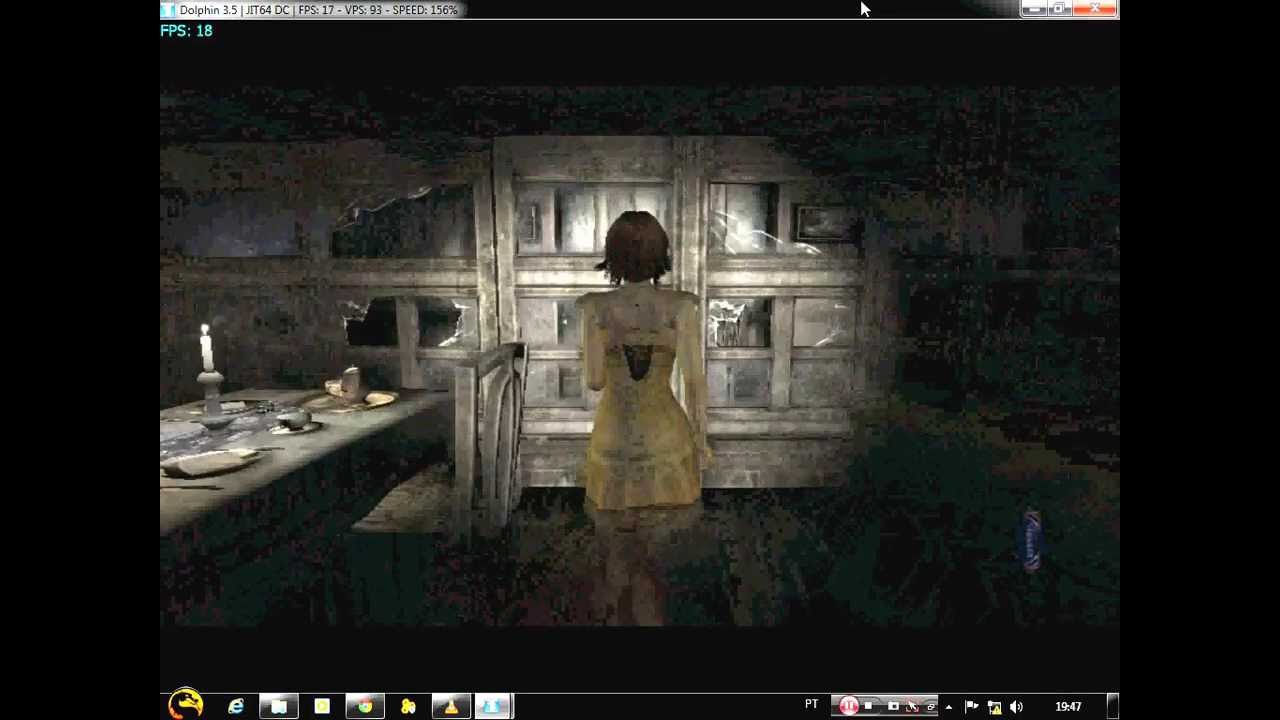This screenshot has width=1280, height=720.
Task: Click the Show desktop strip
Action: pyautogui.click(x=1113, y=706)
